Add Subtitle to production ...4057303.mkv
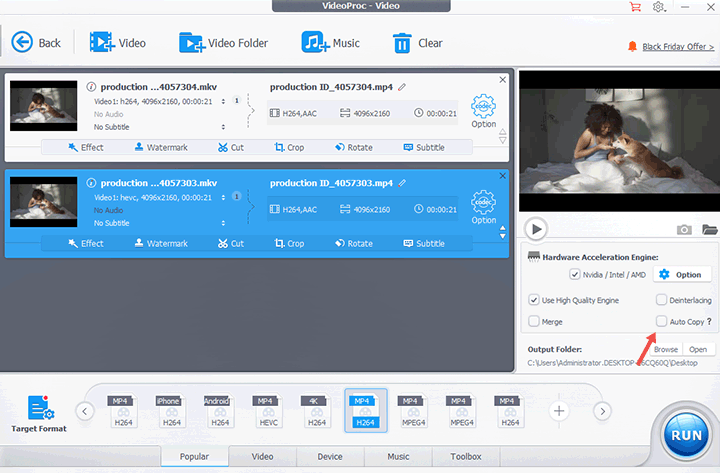The height and width of the screenshot is (473, 720). [x=424, y=243]
